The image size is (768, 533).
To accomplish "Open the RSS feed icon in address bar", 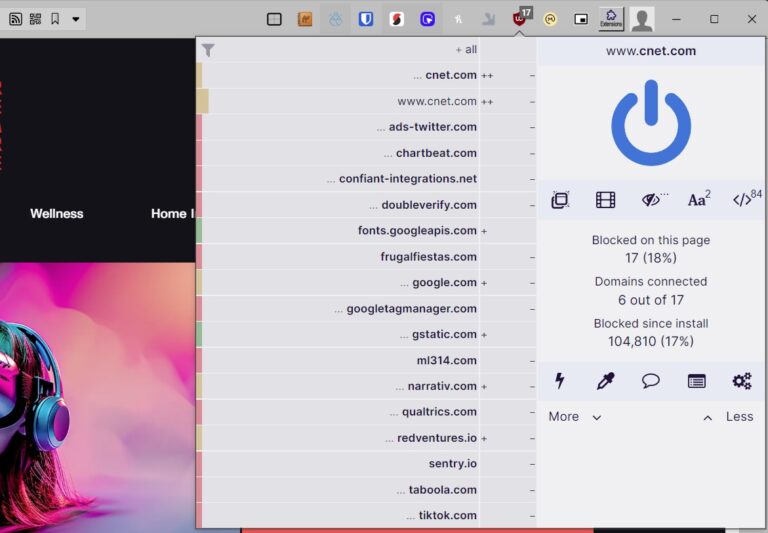I will pos(16,19).
